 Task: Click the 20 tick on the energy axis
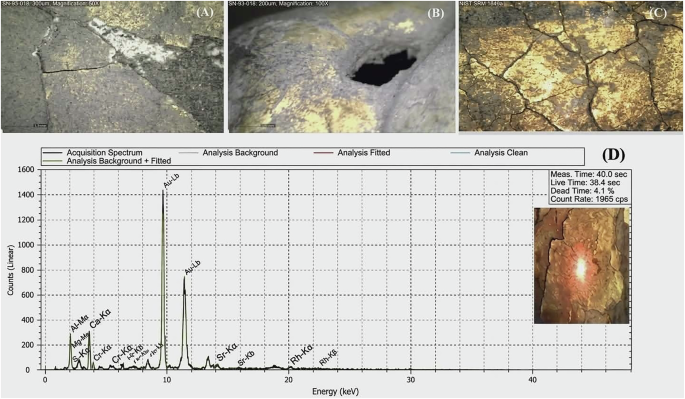pyautogui.click(x=288, y=380)
